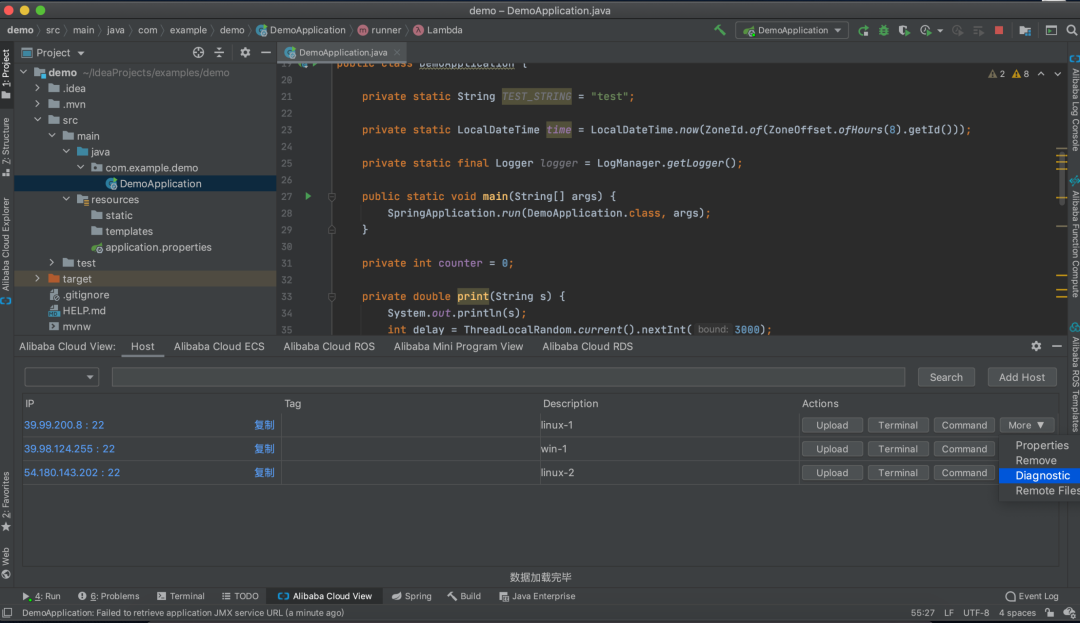This screenshot has width=1080, height=623.
Task: Click Collapse All icon in Project panel
Action: click(x=219, y=53)
